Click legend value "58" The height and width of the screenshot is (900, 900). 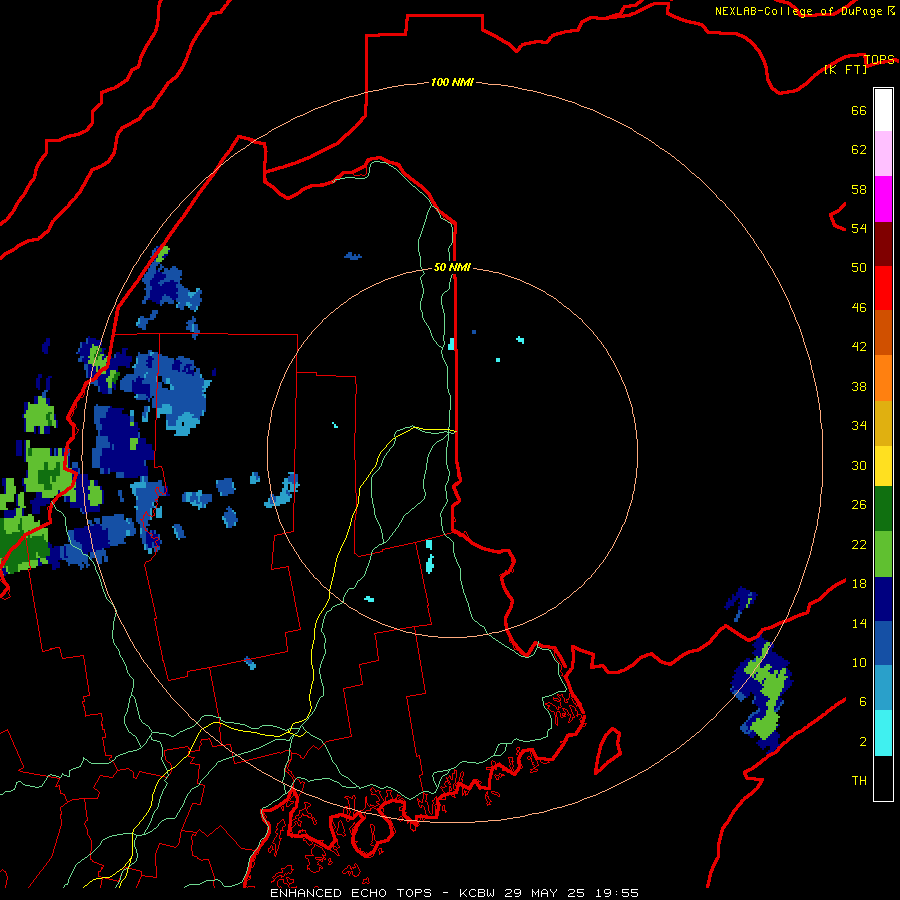coord(859,189)
